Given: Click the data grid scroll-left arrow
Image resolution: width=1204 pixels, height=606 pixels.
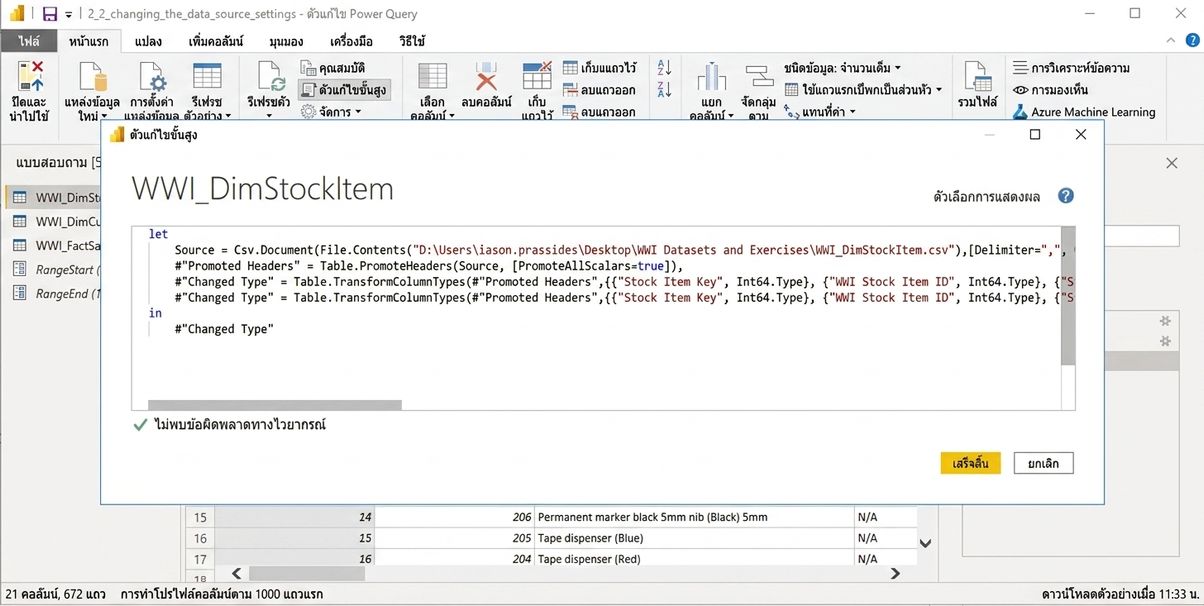Looking at the screenshot, I should coord(236,573).
